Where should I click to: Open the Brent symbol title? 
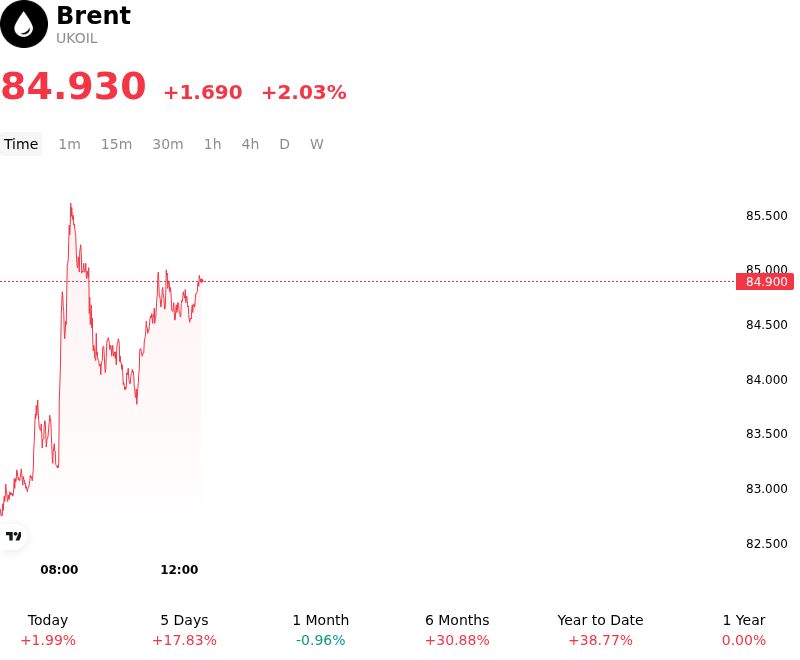pos(93,15)
